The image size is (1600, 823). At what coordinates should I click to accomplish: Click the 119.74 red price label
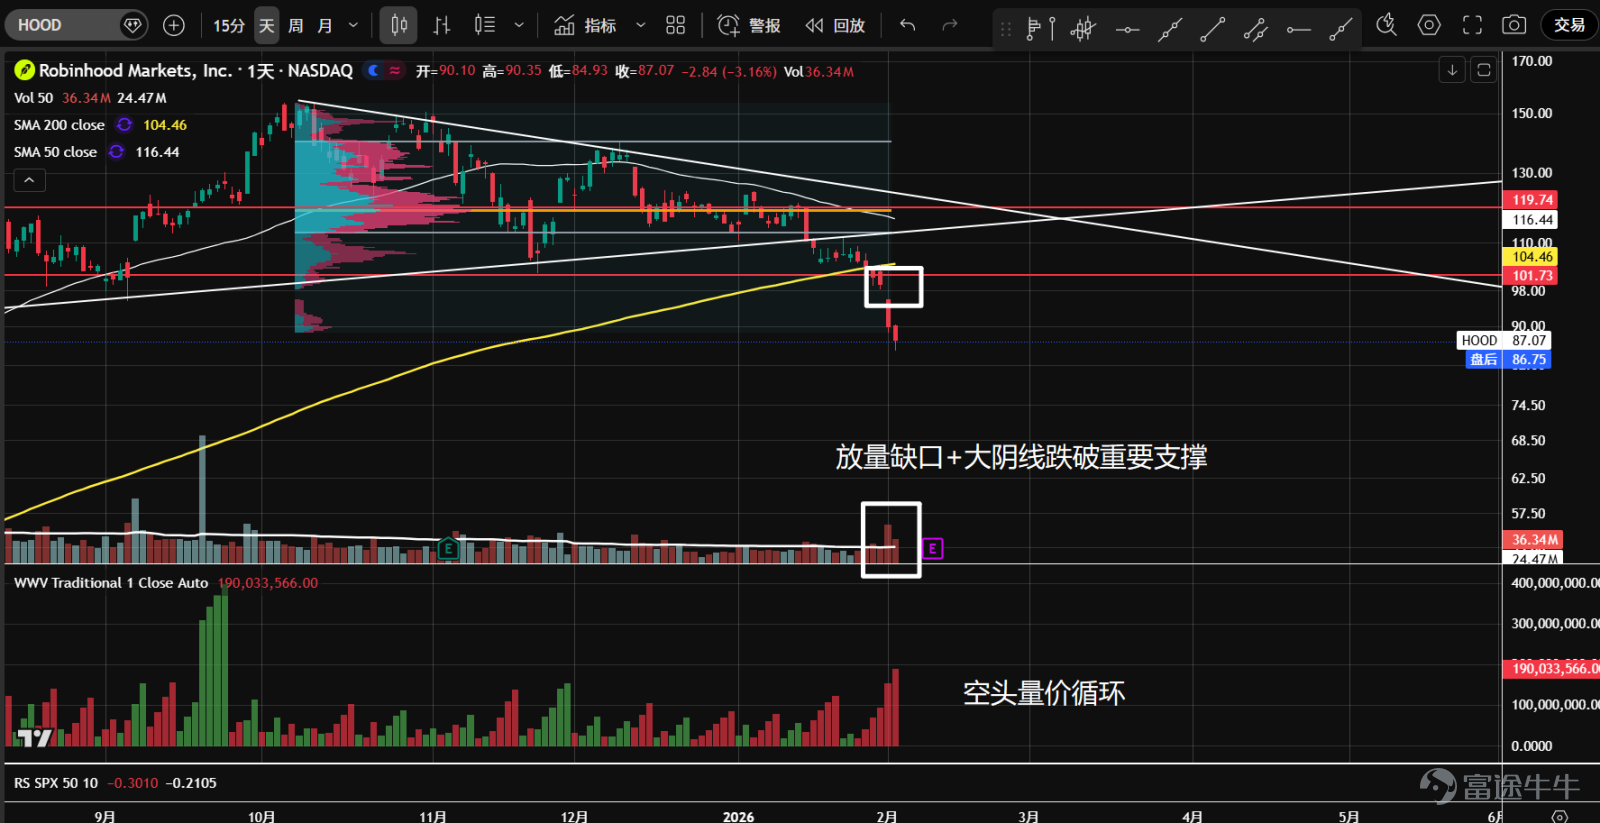1532,200
